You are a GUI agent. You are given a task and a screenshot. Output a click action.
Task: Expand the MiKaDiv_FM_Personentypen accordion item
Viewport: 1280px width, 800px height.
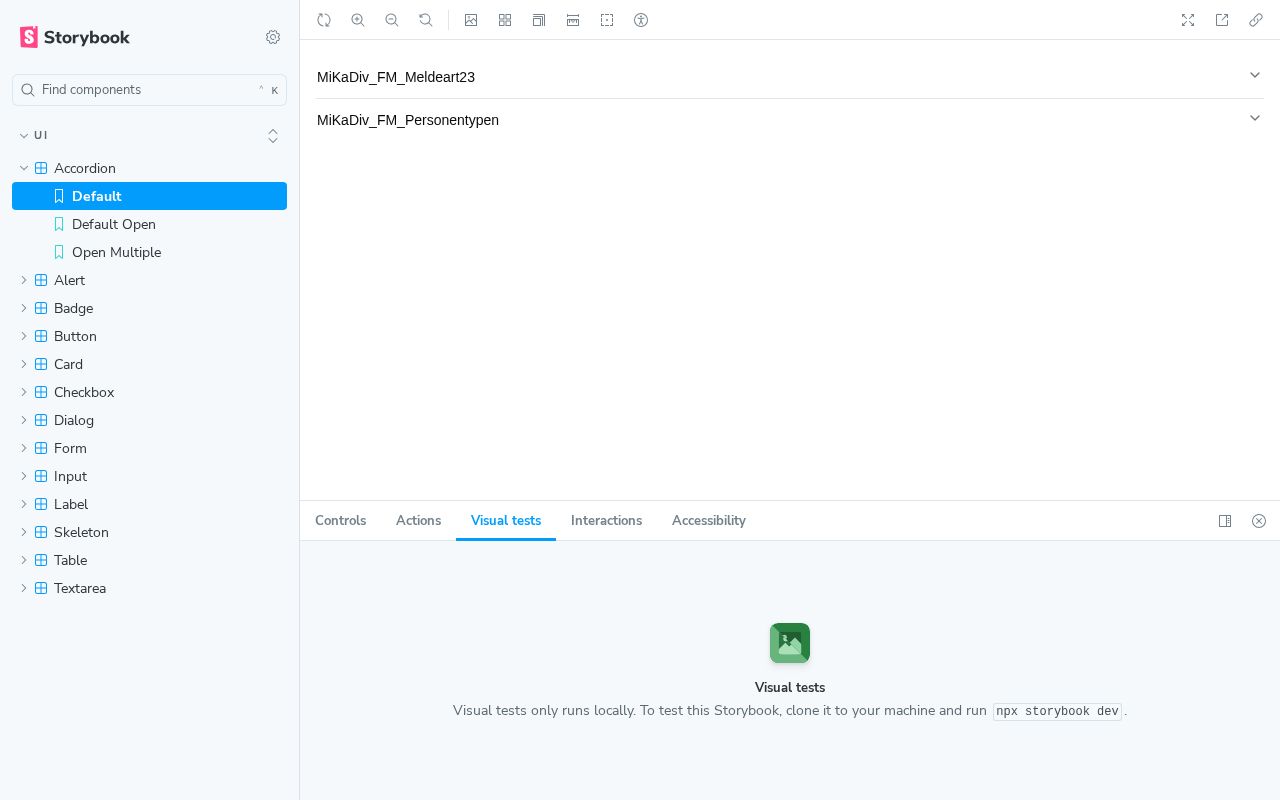(x=790, y=120)
